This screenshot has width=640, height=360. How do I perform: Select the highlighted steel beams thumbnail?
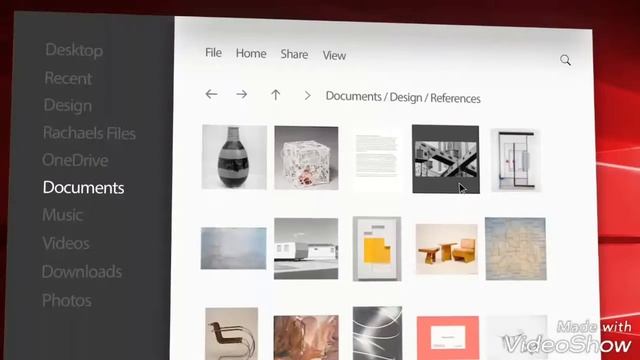[x=446, y=159]
